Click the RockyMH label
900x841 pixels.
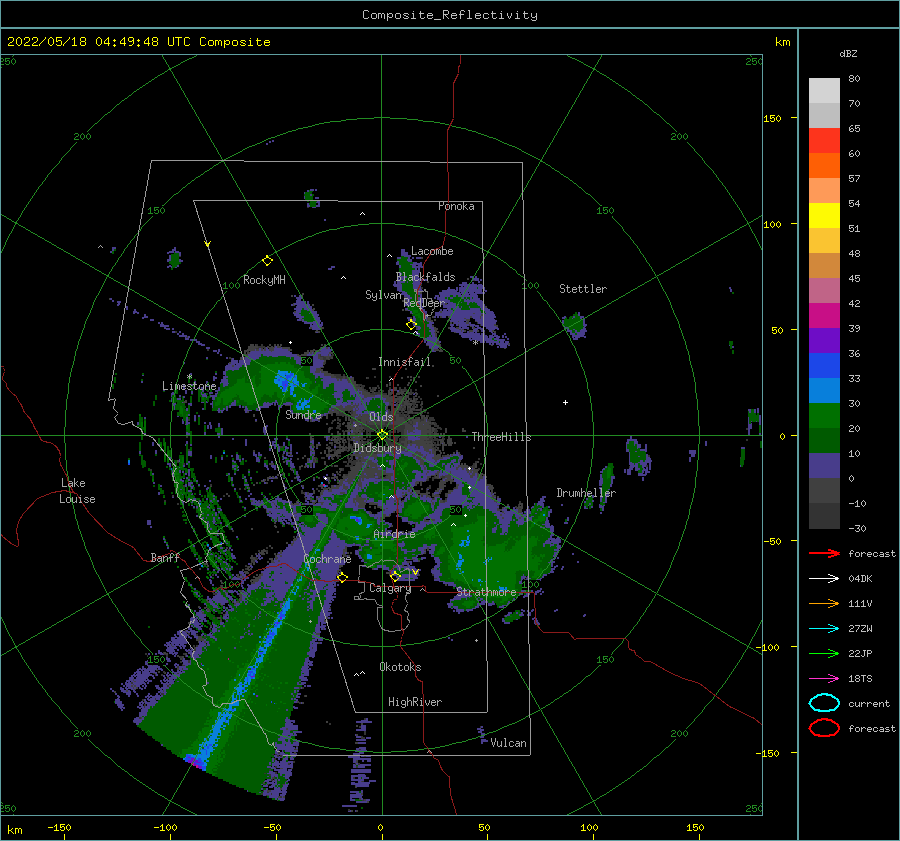point(264,280)
